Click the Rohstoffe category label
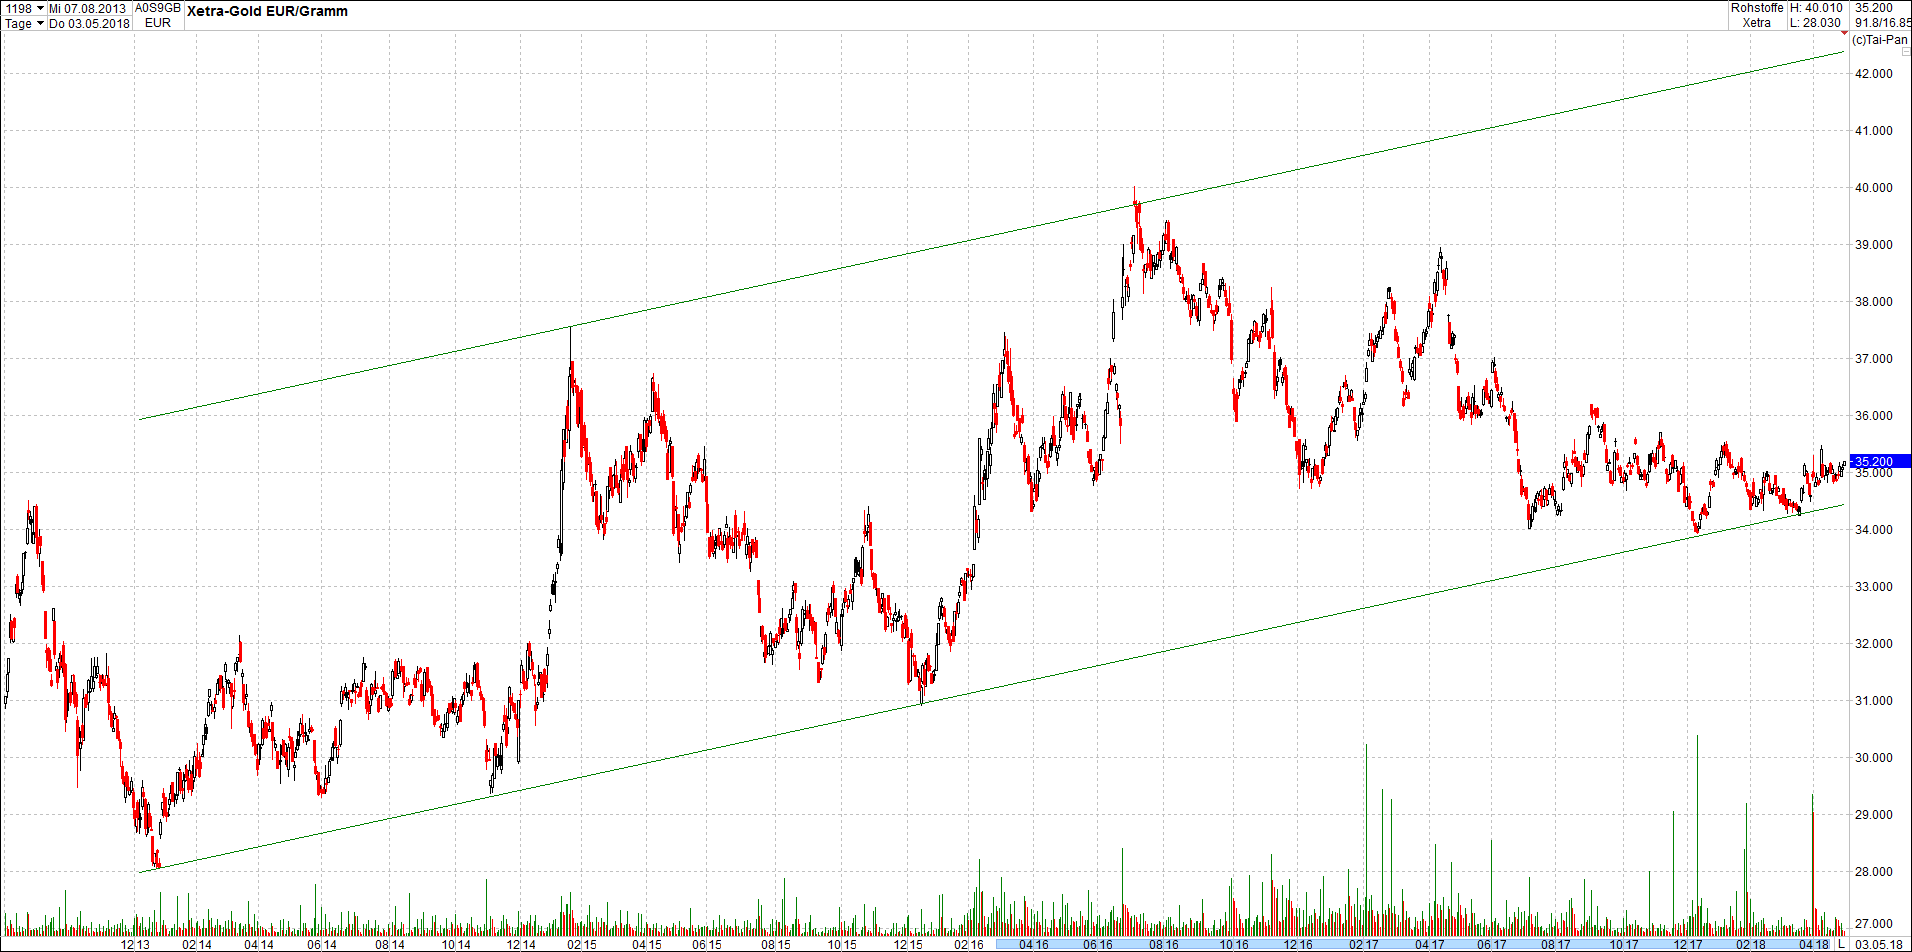 coord(1757,8)
